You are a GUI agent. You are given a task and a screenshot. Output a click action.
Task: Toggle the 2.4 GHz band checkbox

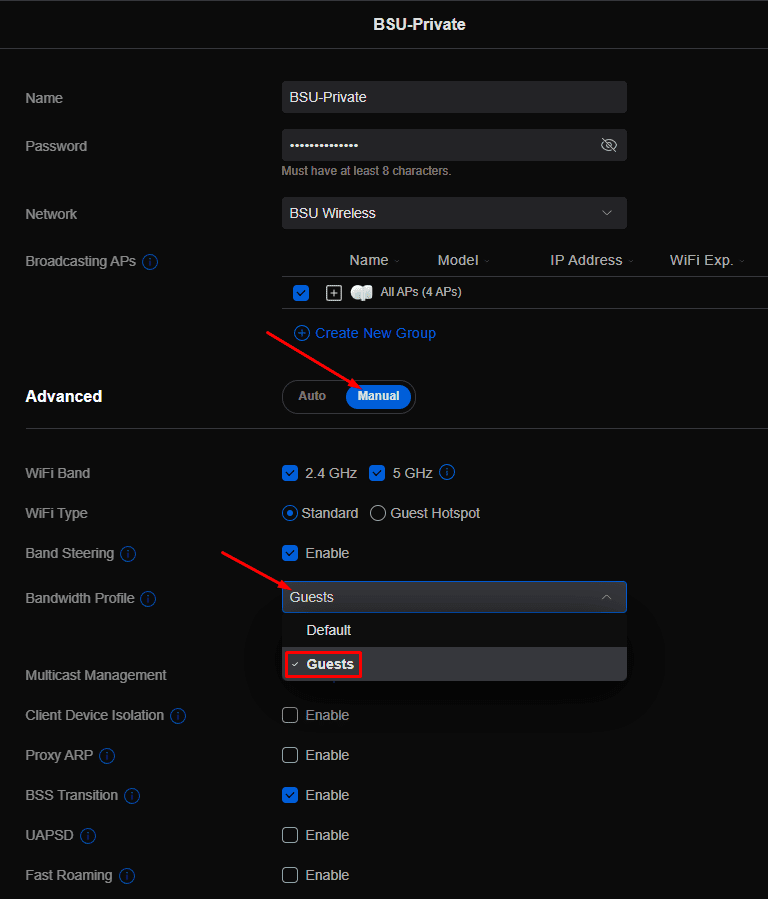coord(290,473)
